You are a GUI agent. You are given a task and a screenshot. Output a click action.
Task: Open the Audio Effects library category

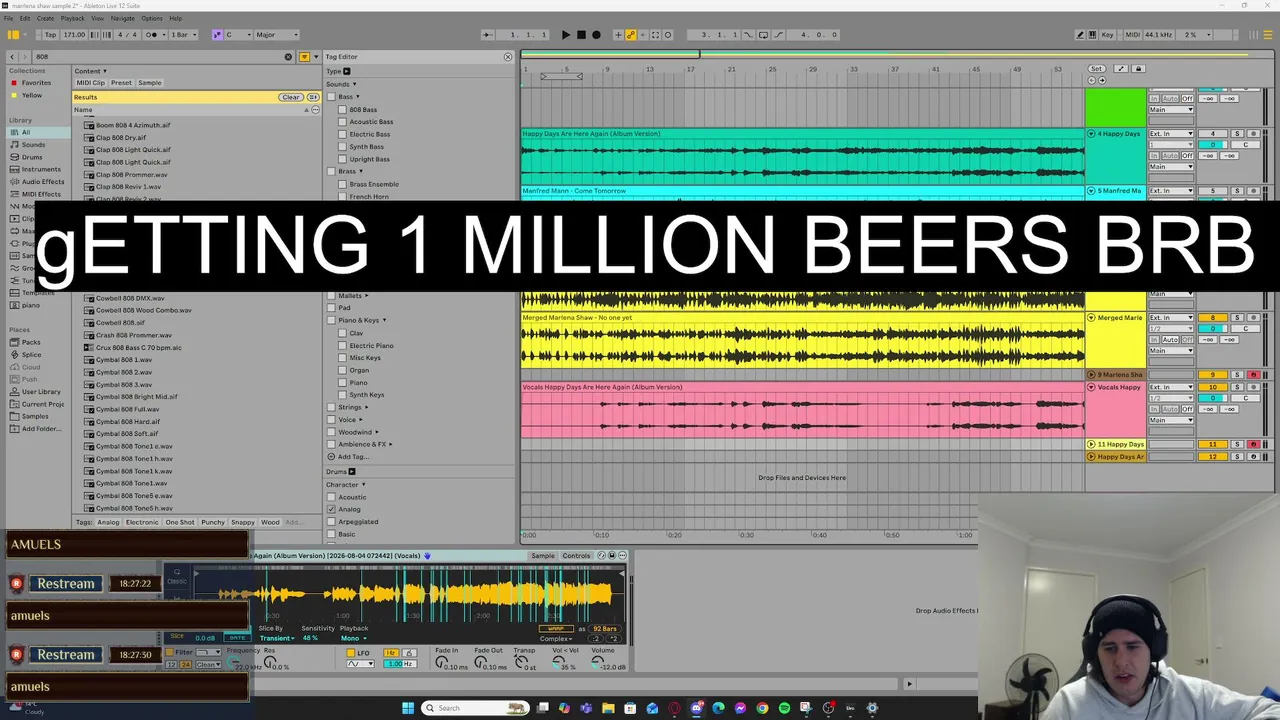coord(42,182)
